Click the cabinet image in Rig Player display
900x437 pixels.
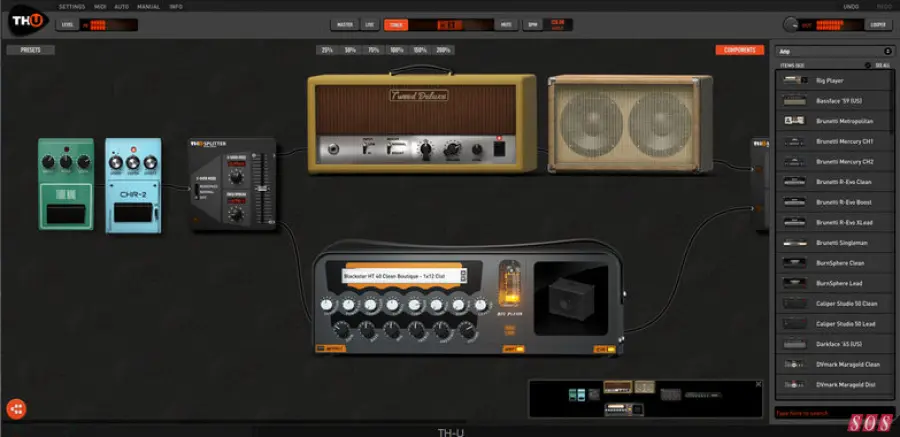(x=571, y=299)
